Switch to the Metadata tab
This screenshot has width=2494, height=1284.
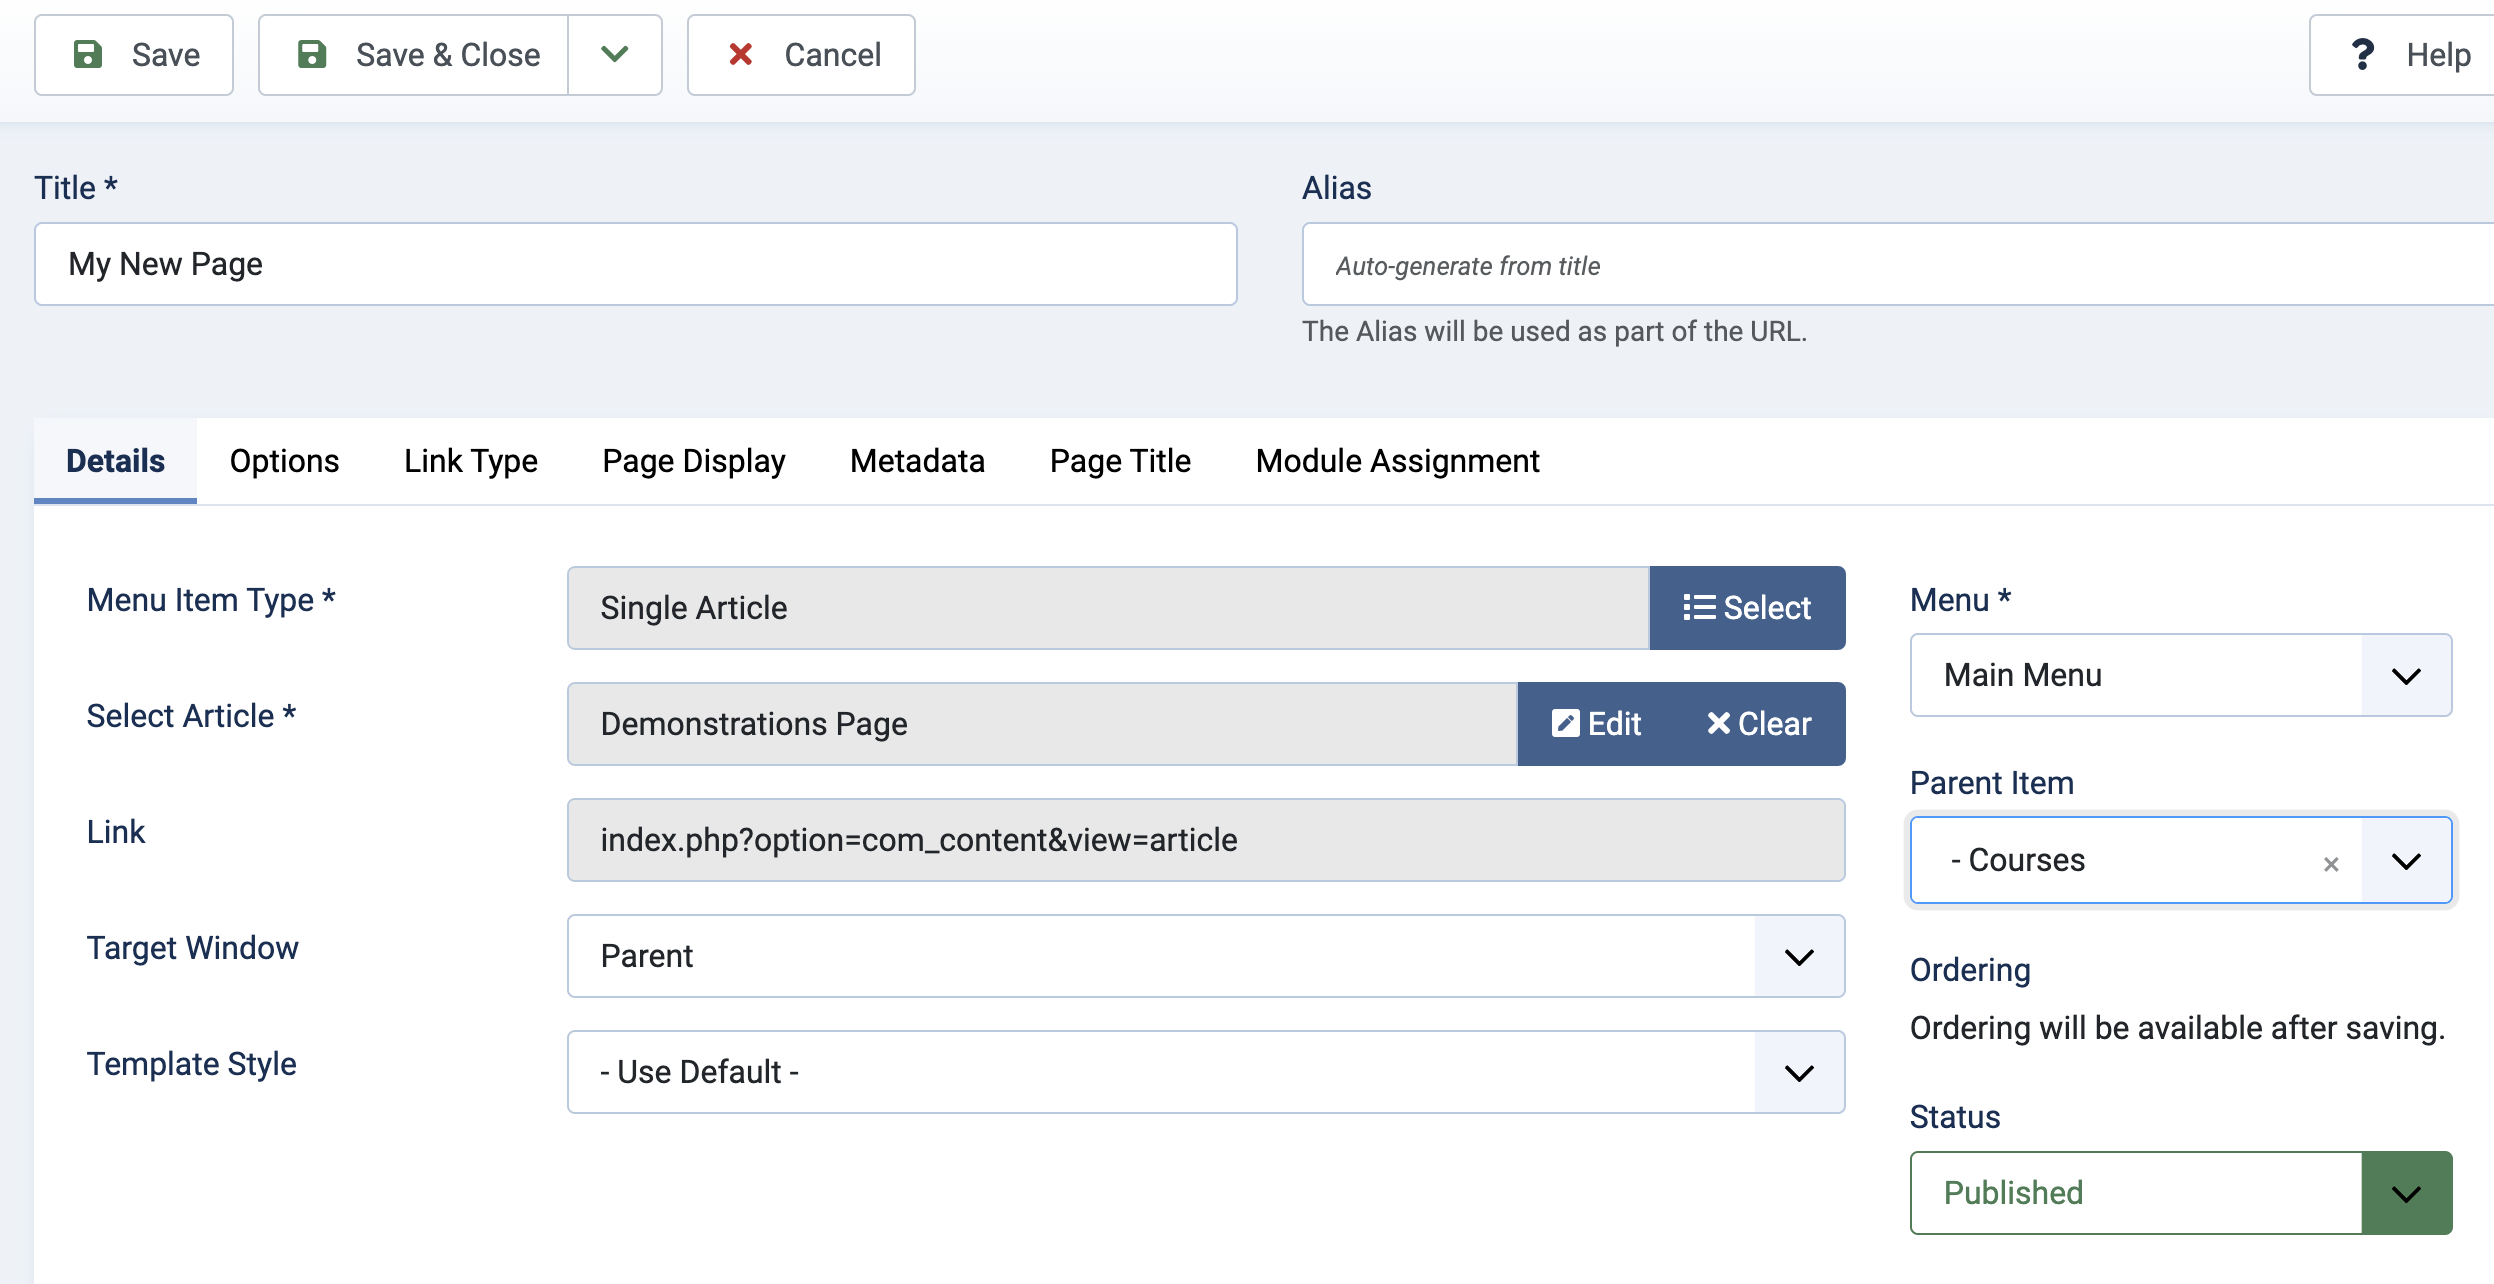tap(917, 461)
